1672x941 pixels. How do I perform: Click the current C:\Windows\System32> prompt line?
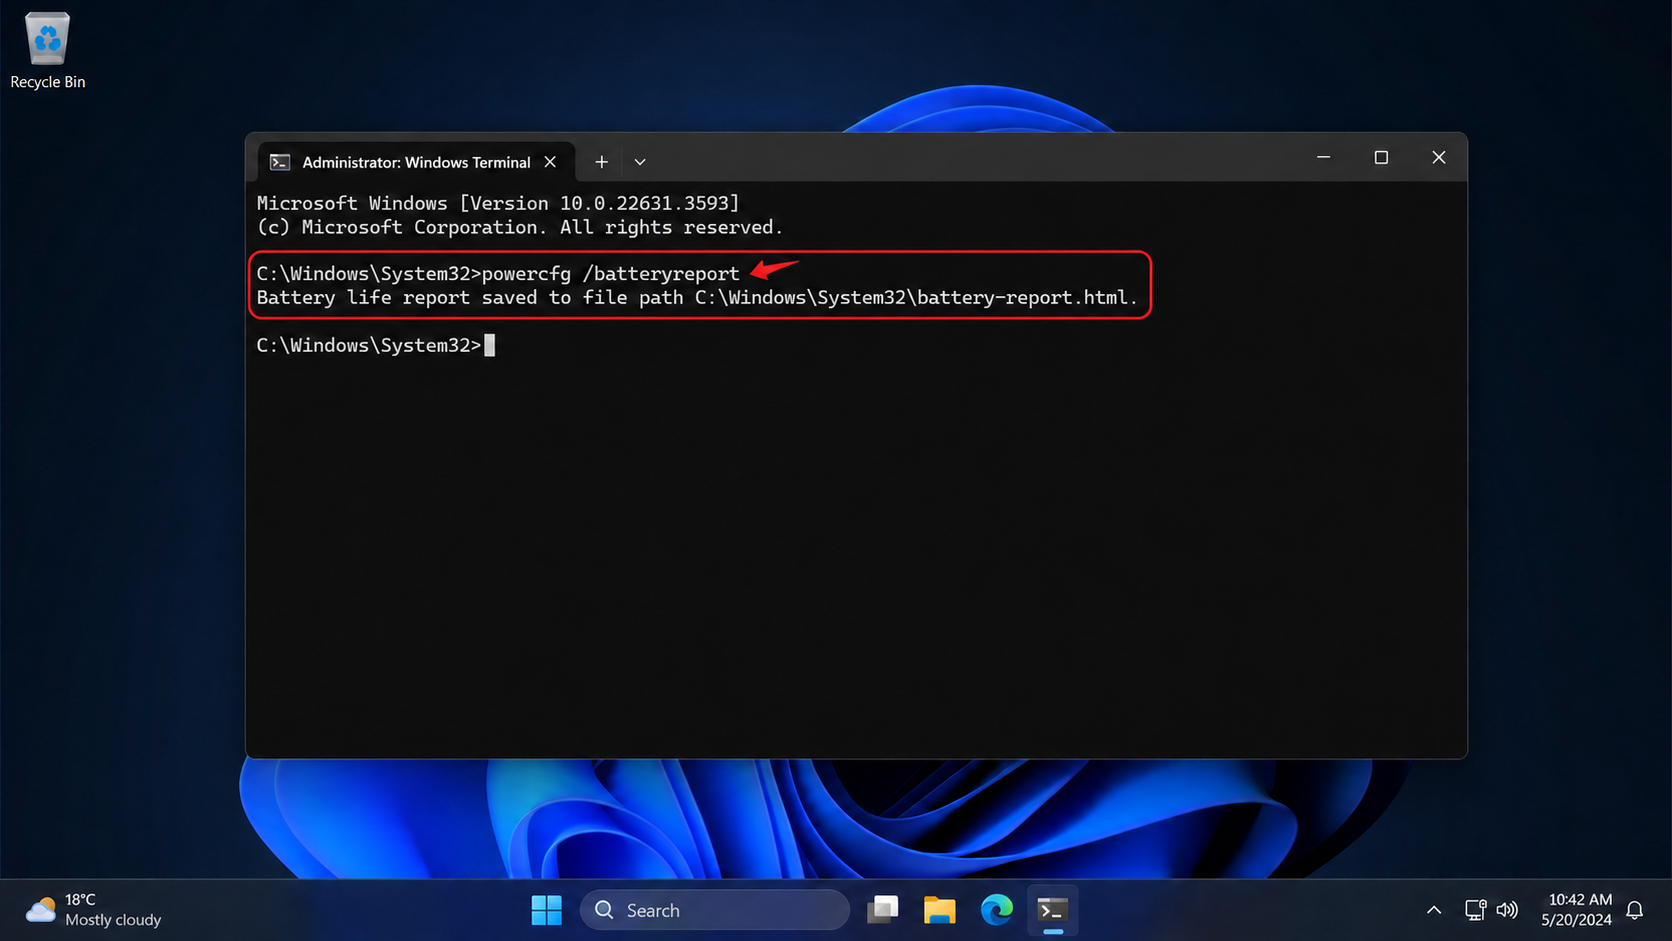coord(376,345)
